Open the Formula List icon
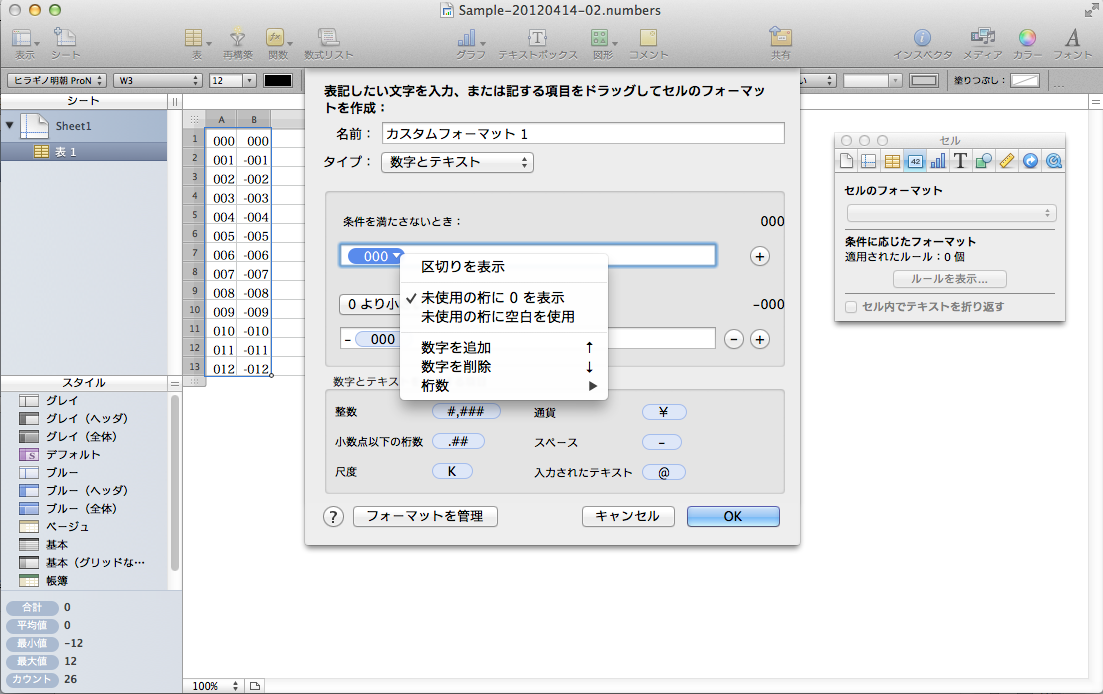This screenshot has width=1103, height=694. (x=328, y=38)
